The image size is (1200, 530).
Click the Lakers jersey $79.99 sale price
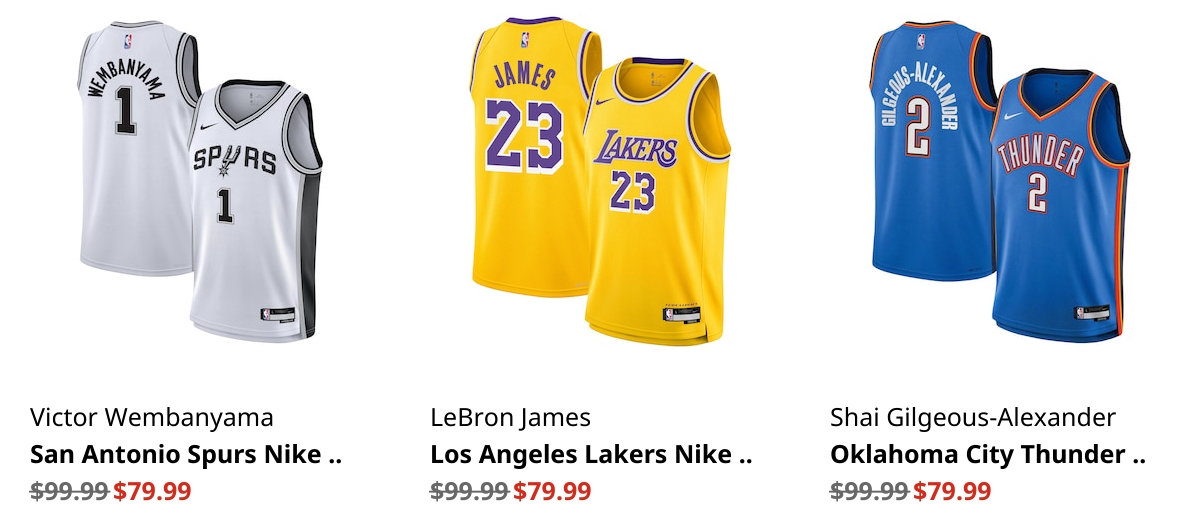click(x=552, y=491)
